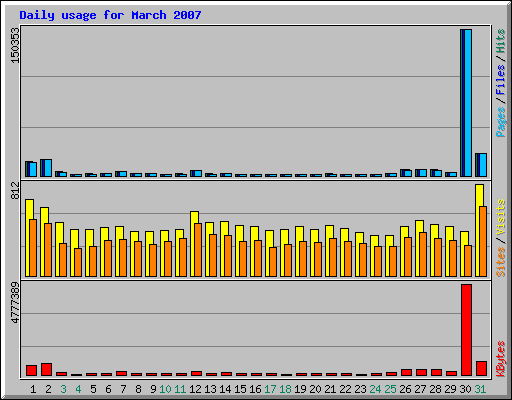The image size is (512, 400).
Task: Click the orange day 1 Sites bar
Action: coord(33,248)
